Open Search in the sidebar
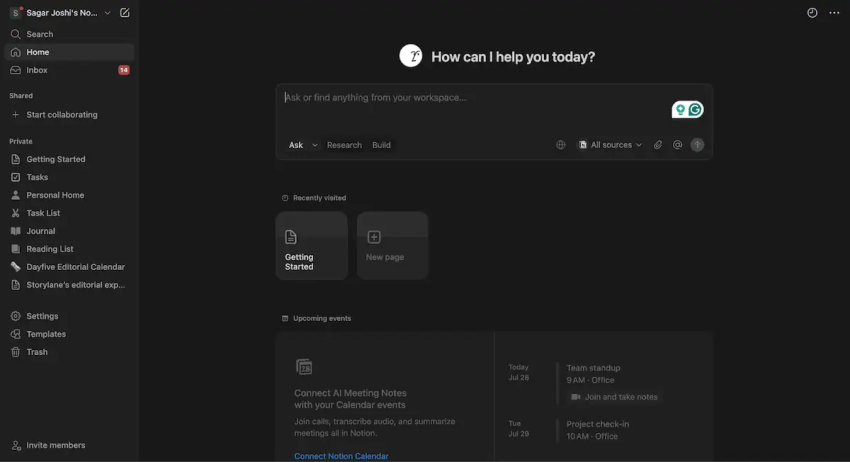Viewport: 850px width, 462px height. point(69,34)
